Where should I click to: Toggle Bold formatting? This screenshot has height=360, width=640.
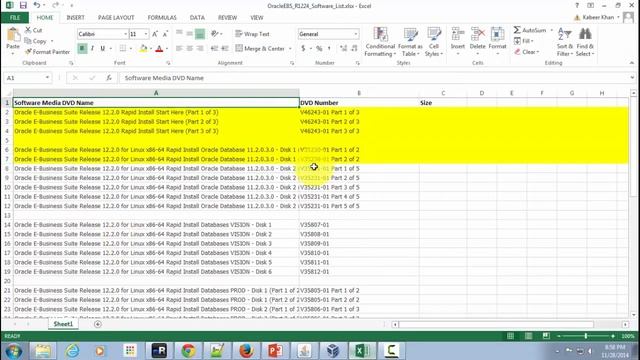point(82,49)
